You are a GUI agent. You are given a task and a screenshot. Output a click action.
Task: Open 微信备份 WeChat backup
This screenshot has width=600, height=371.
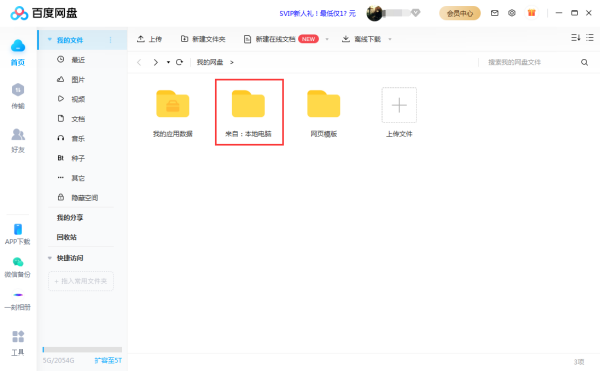[18, 267]
